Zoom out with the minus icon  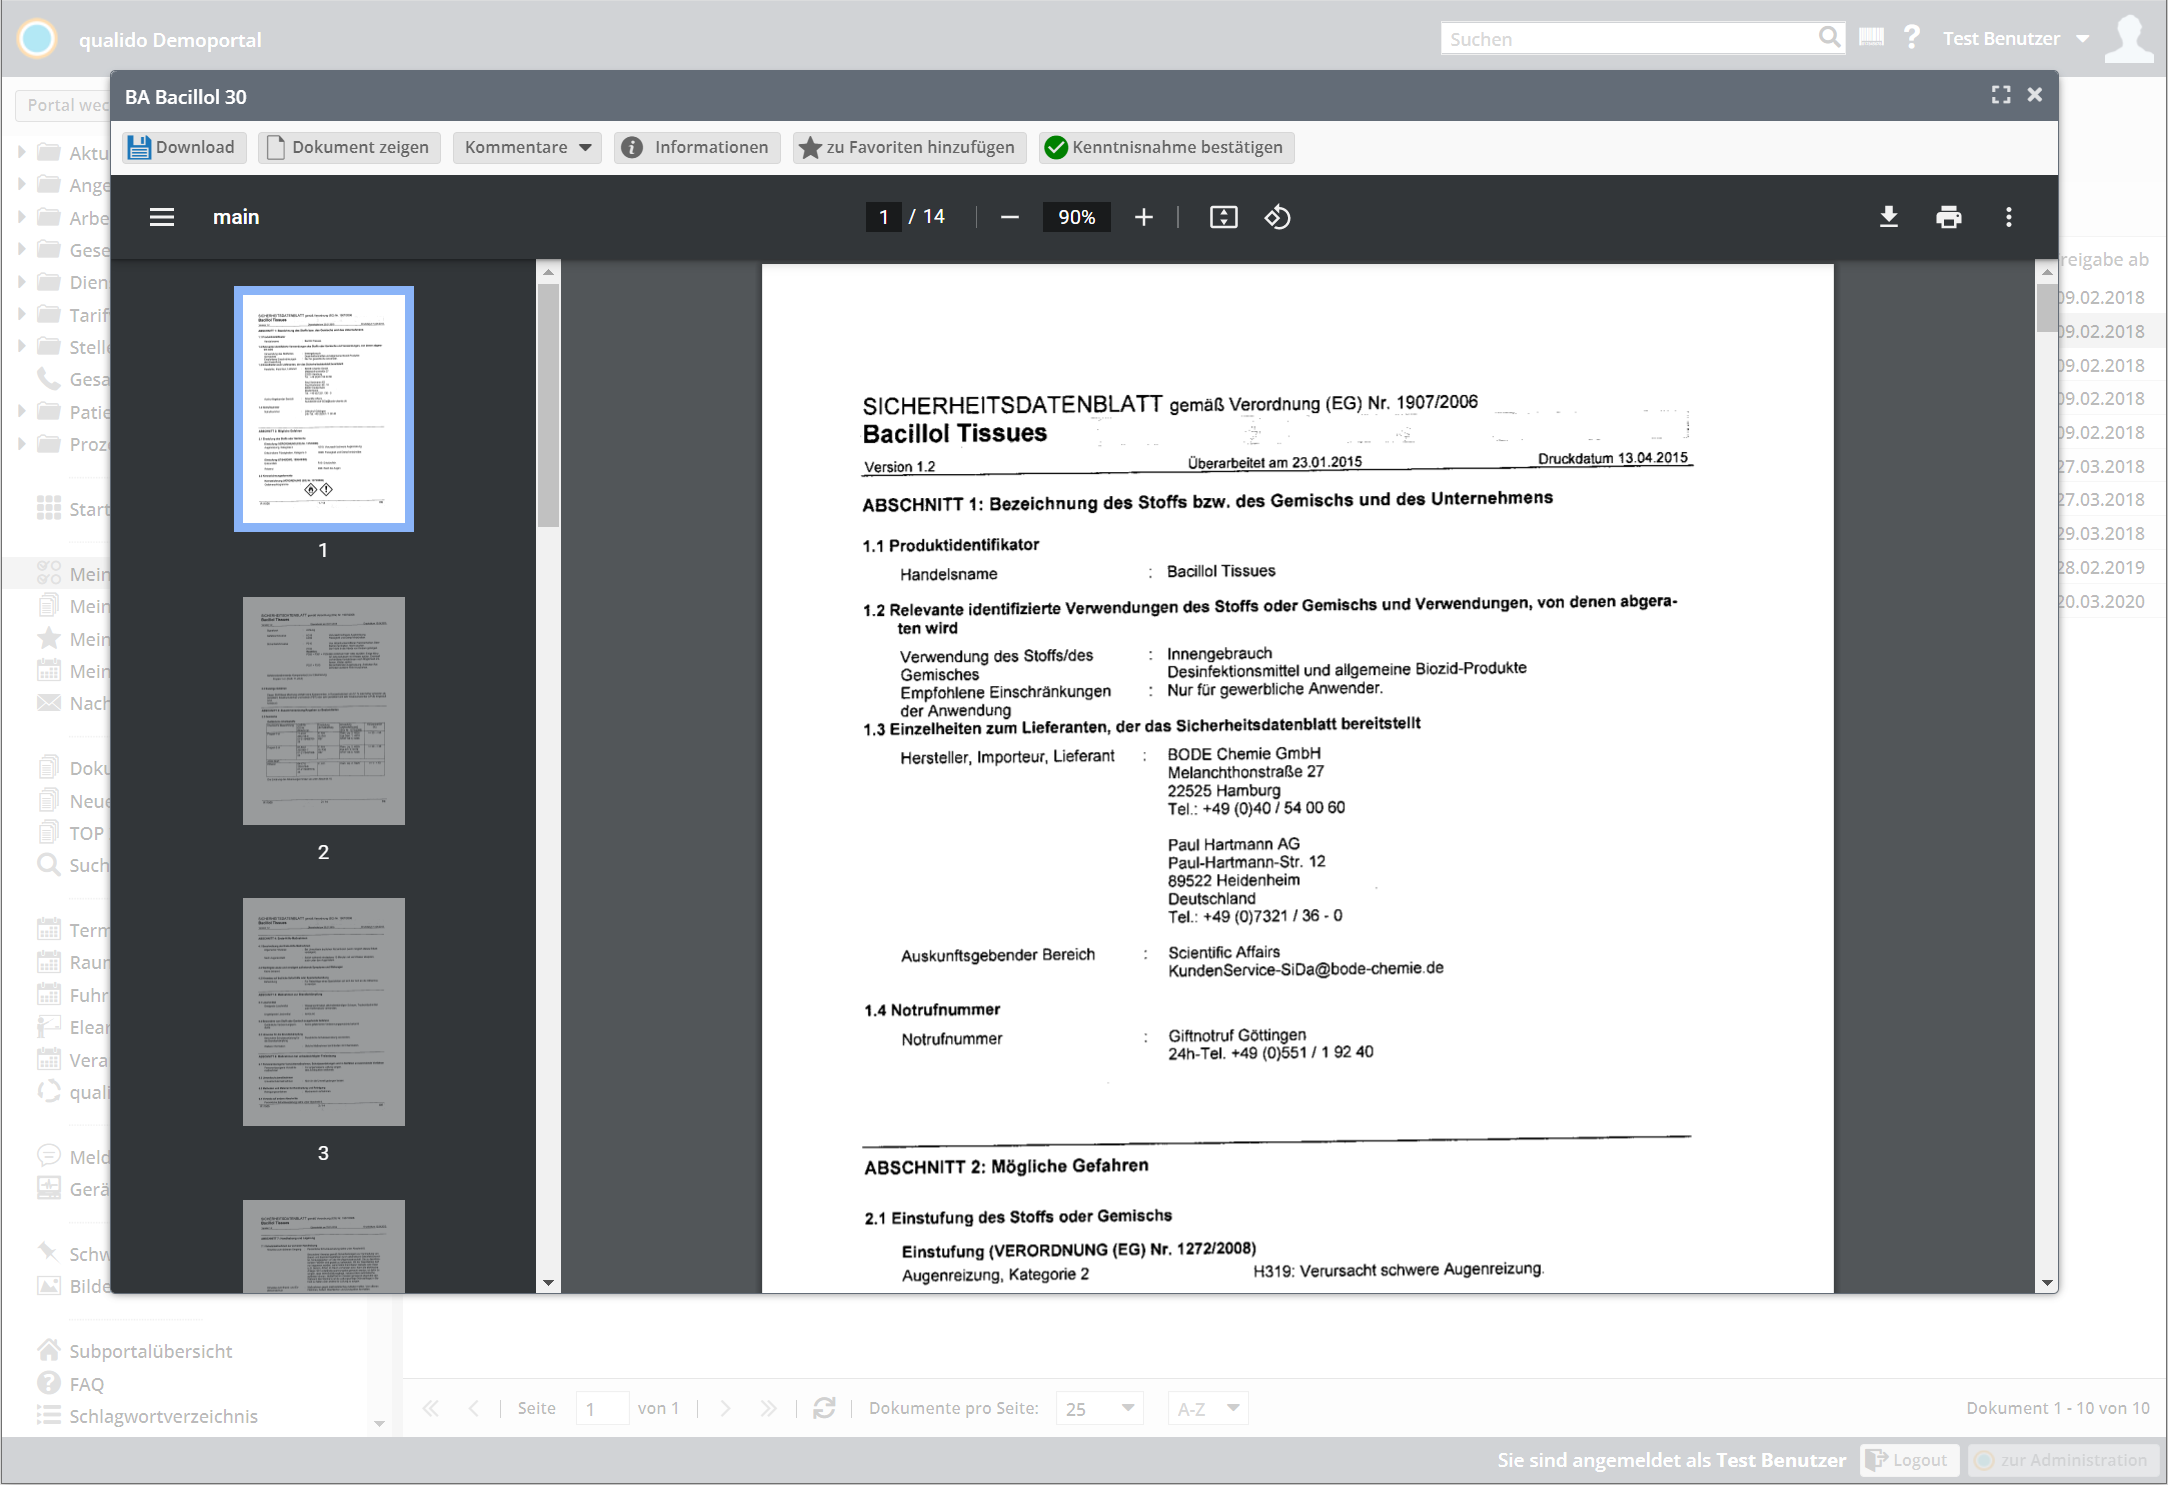coord(1010,217)
